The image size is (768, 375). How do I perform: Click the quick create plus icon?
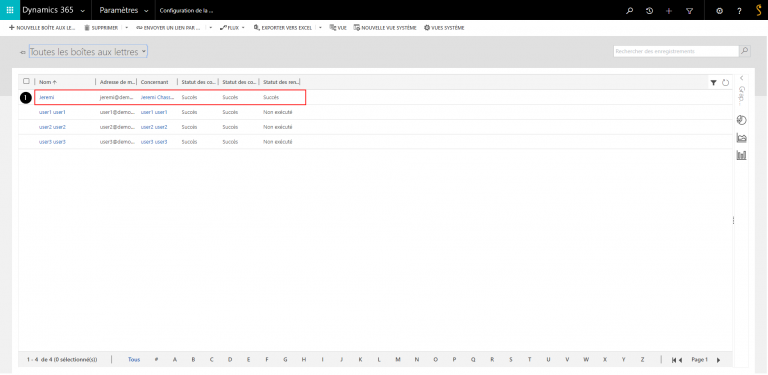[669, 10]
